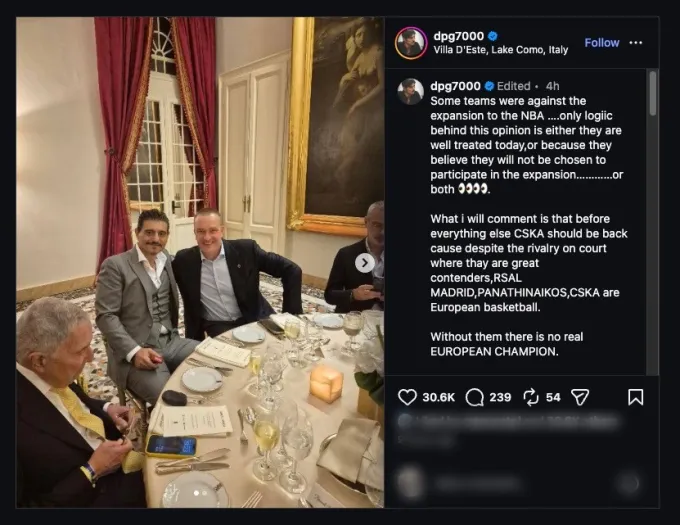
Task: Click the heart like icon
Action: coord(407,397)
